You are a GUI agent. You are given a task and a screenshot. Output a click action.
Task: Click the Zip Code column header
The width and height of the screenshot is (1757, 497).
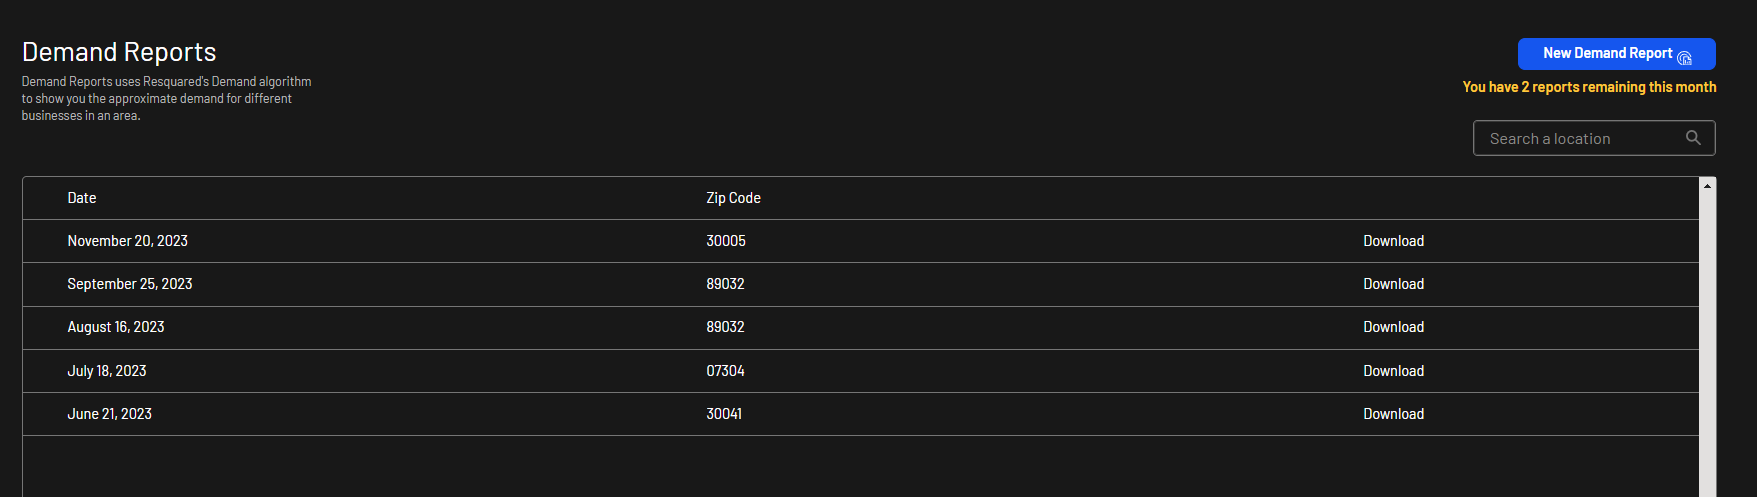733,198
